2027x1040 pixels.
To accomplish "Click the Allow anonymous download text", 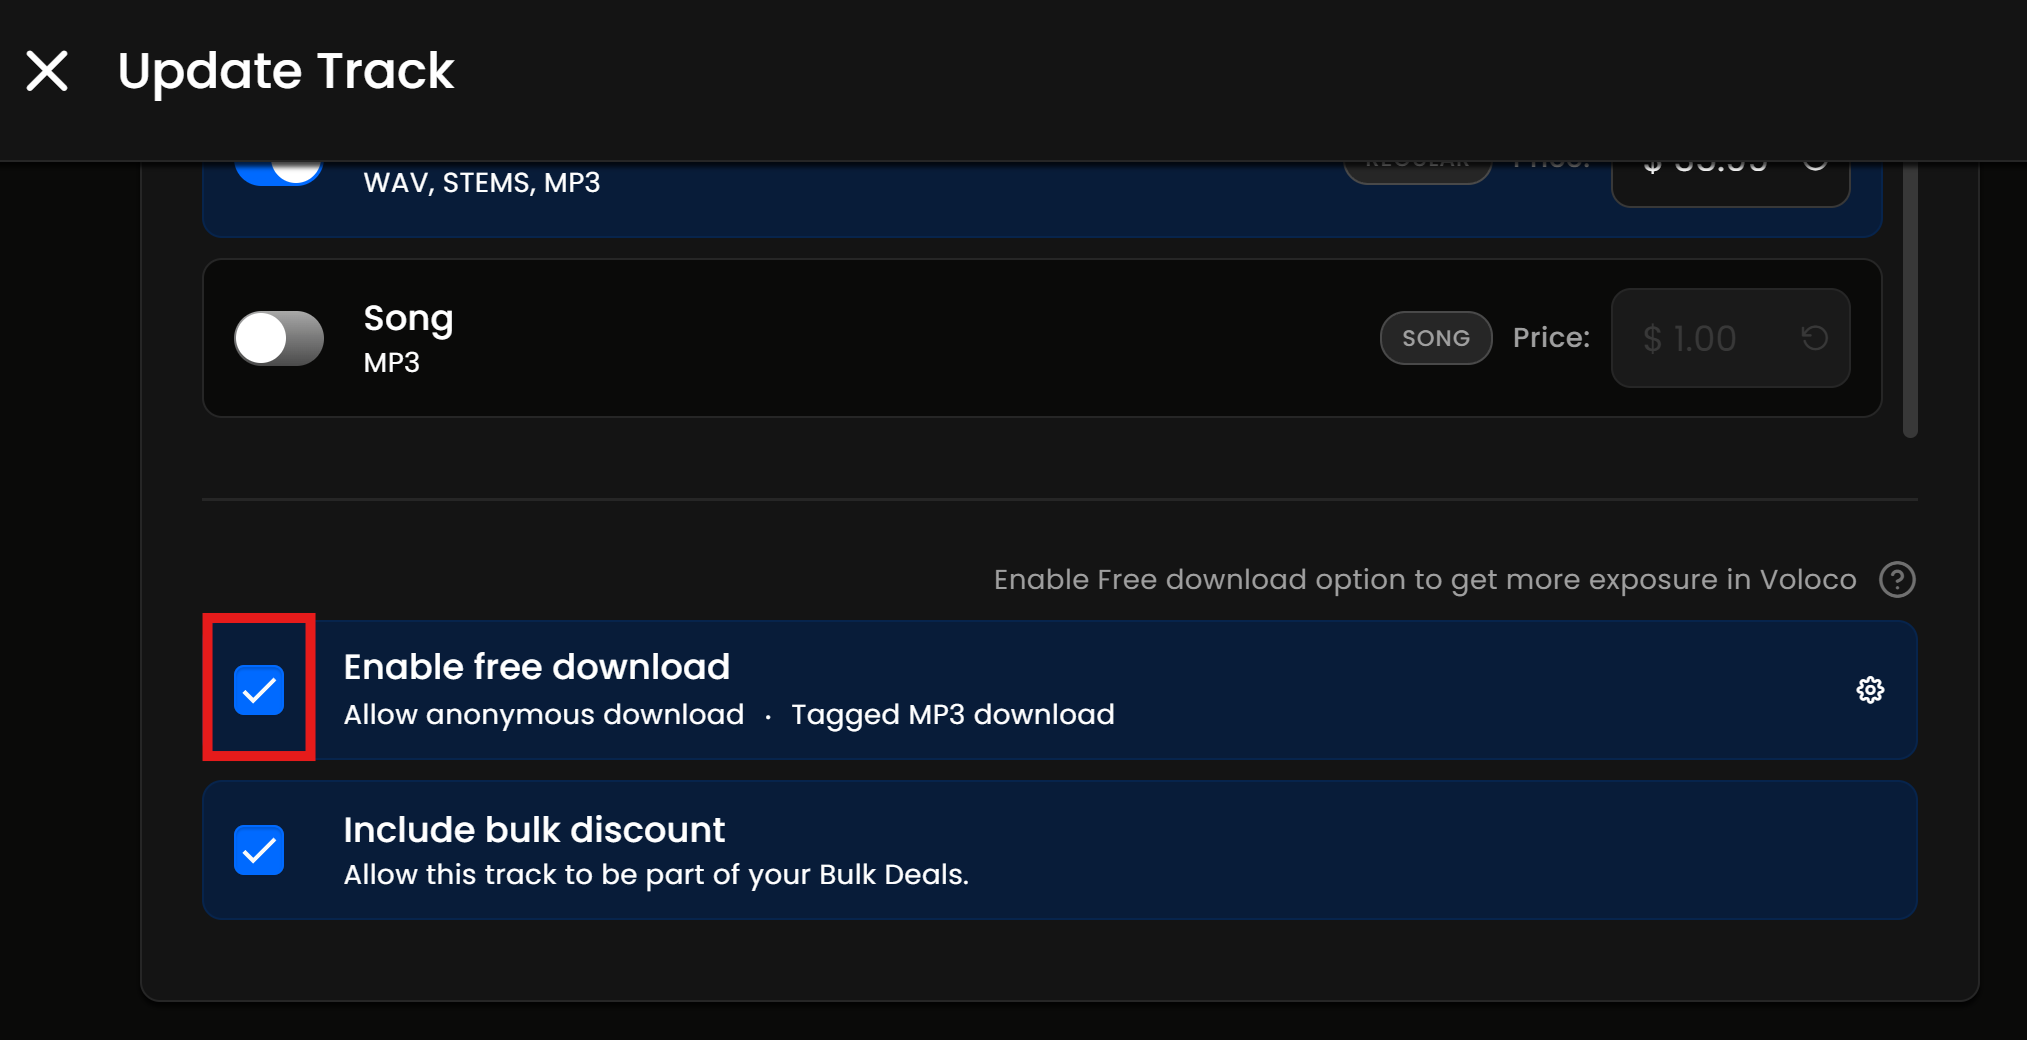I will pyautogui.click(x=543, y=715).
